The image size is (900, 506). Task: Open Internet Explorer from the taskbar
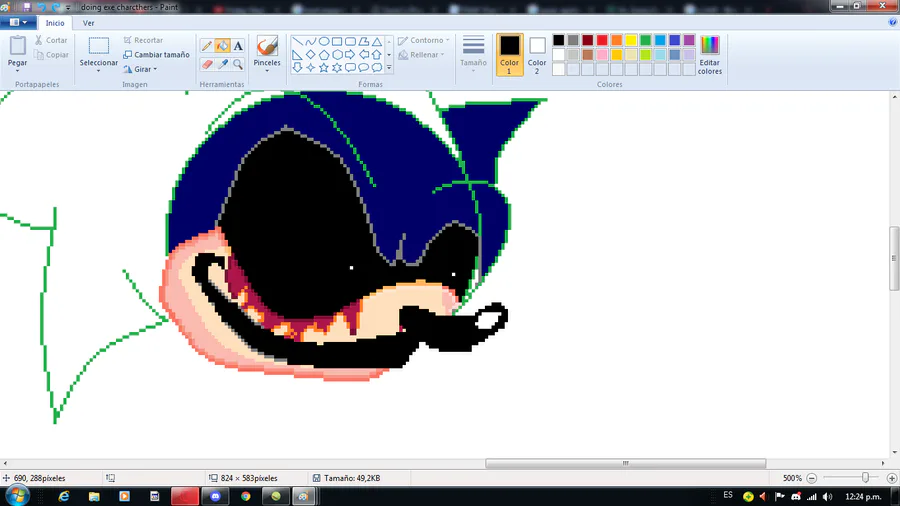(64, 496)
